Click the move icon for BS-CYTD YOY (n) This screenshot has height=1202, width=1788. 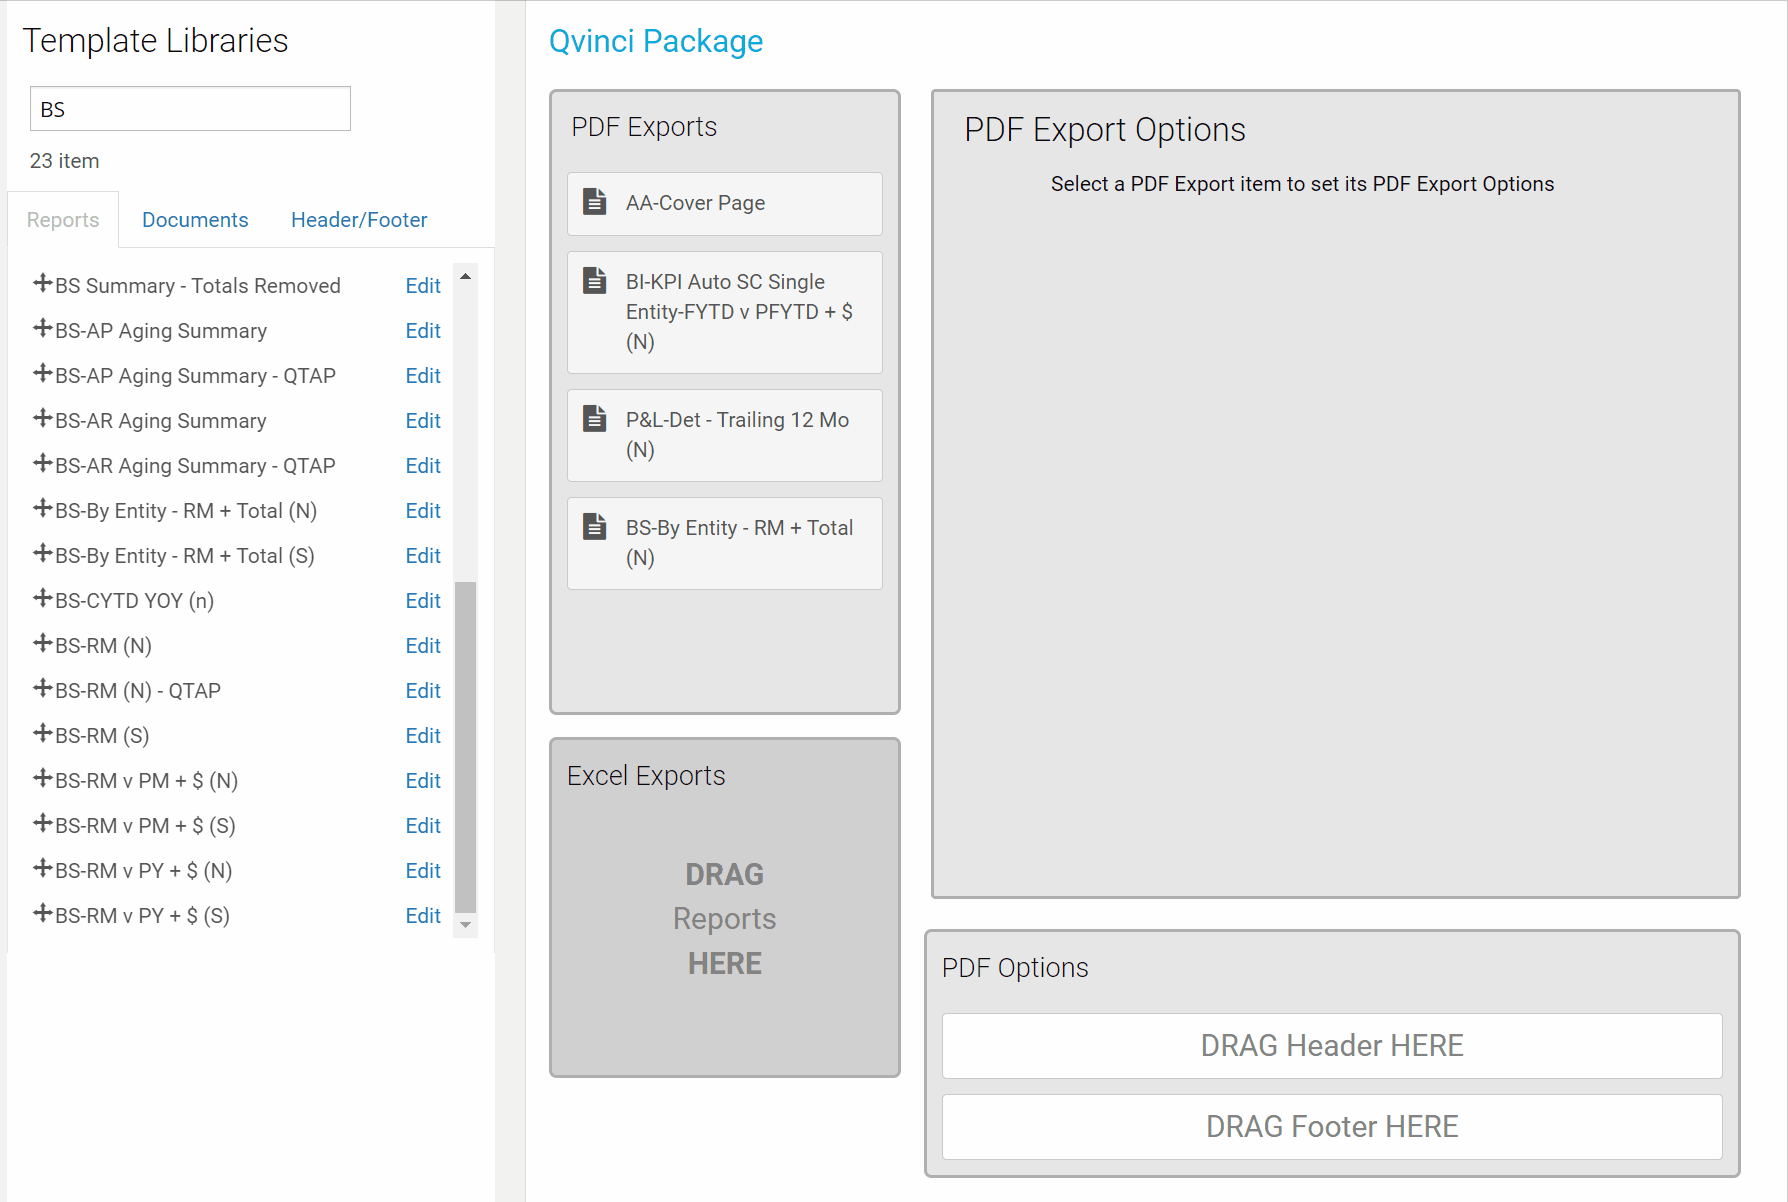42,598
